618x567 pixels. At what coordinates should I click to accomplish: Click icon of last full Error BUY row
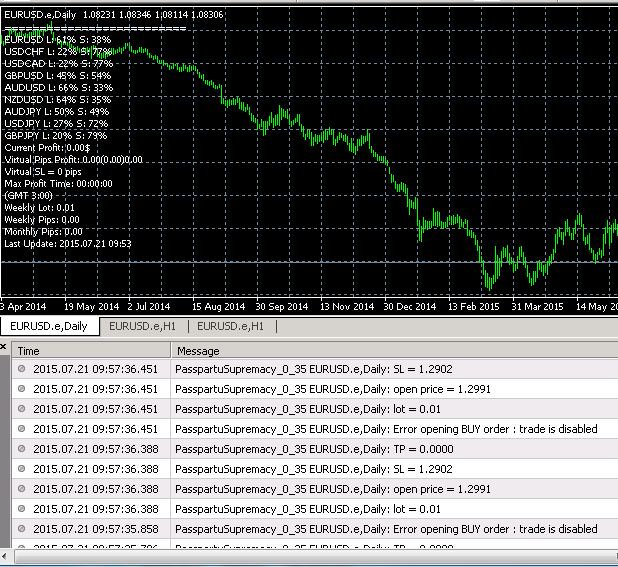(21, 529)
